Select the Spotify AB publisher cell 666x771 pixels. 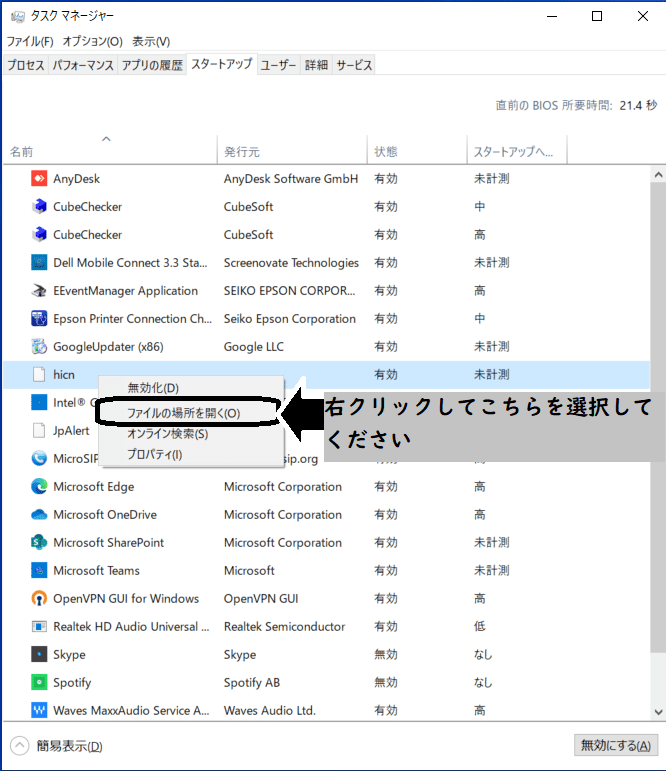tap(252, 682)
